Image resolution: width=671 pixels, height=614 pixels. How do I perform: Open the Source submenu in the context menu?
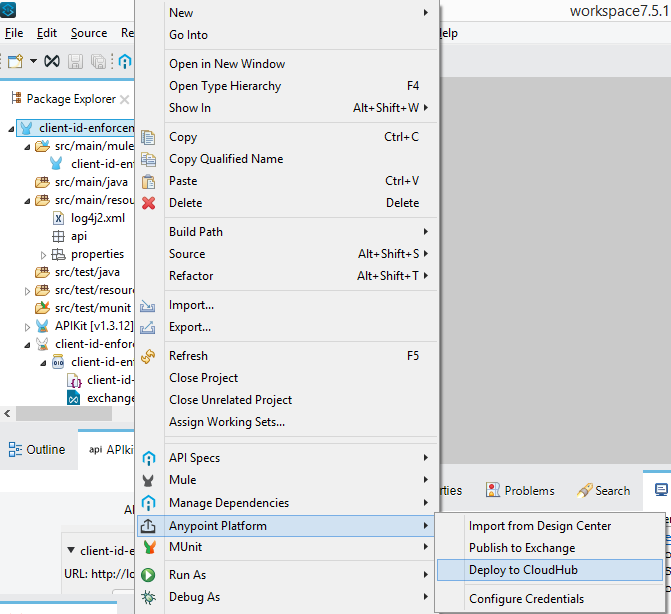coord(287,254)
